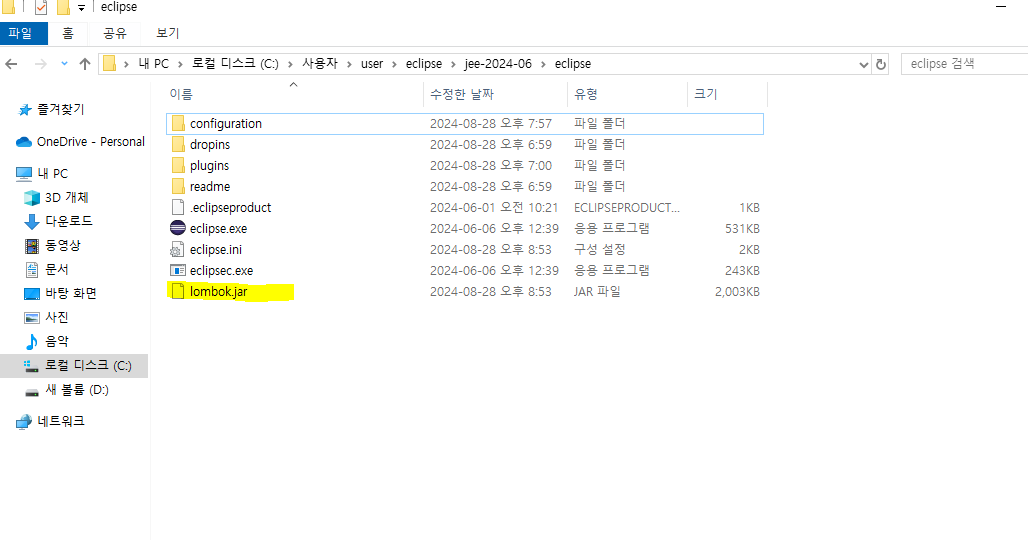Sort by the 크기 column header
This screenshot has width=1028, height=540.
point(705,94)
